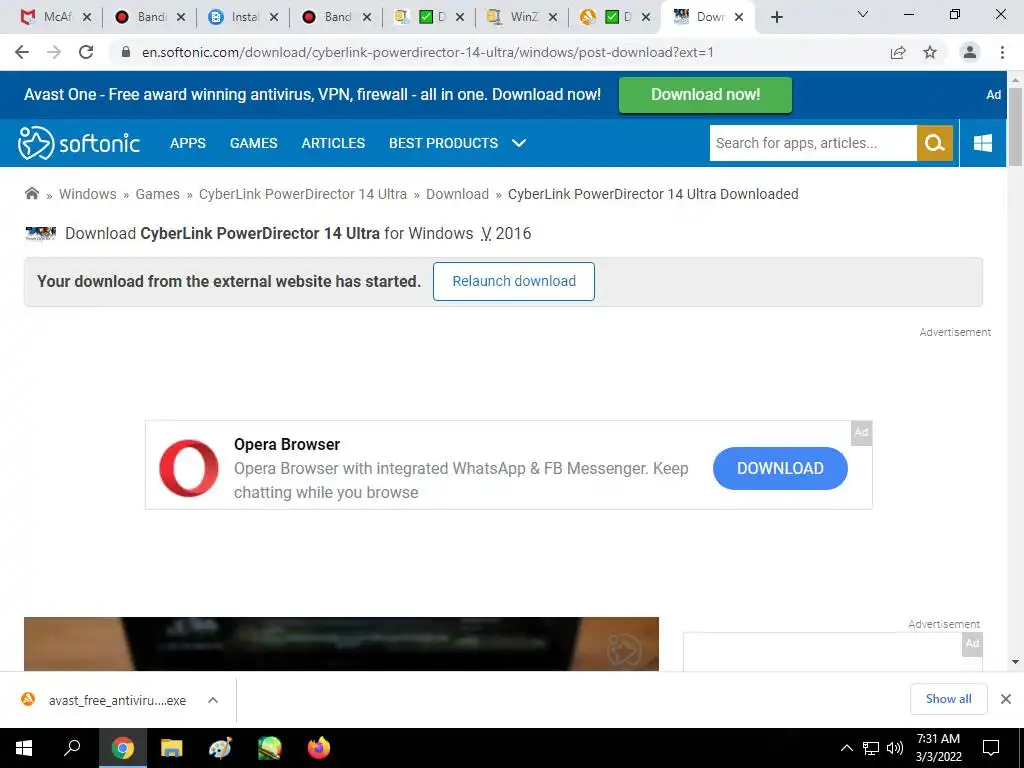This screenshot has width=1024, height=768.
Task: Click the Opera Browser logo
Action: 189,468
